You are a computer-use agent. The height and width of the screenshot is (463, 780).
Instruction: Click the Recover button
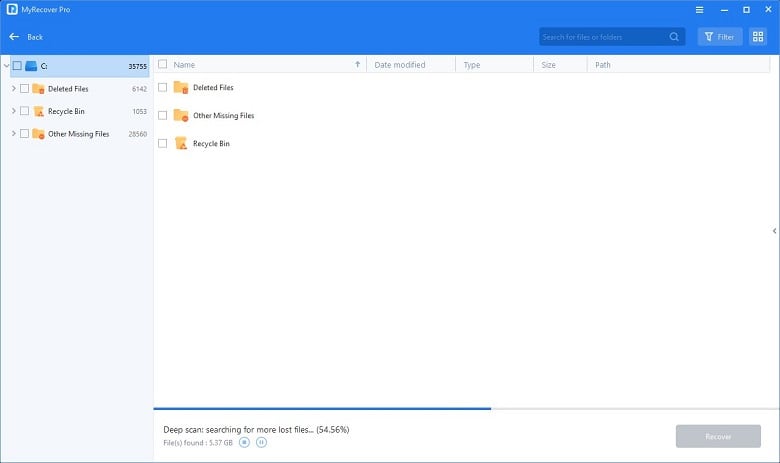click(718, 436)
